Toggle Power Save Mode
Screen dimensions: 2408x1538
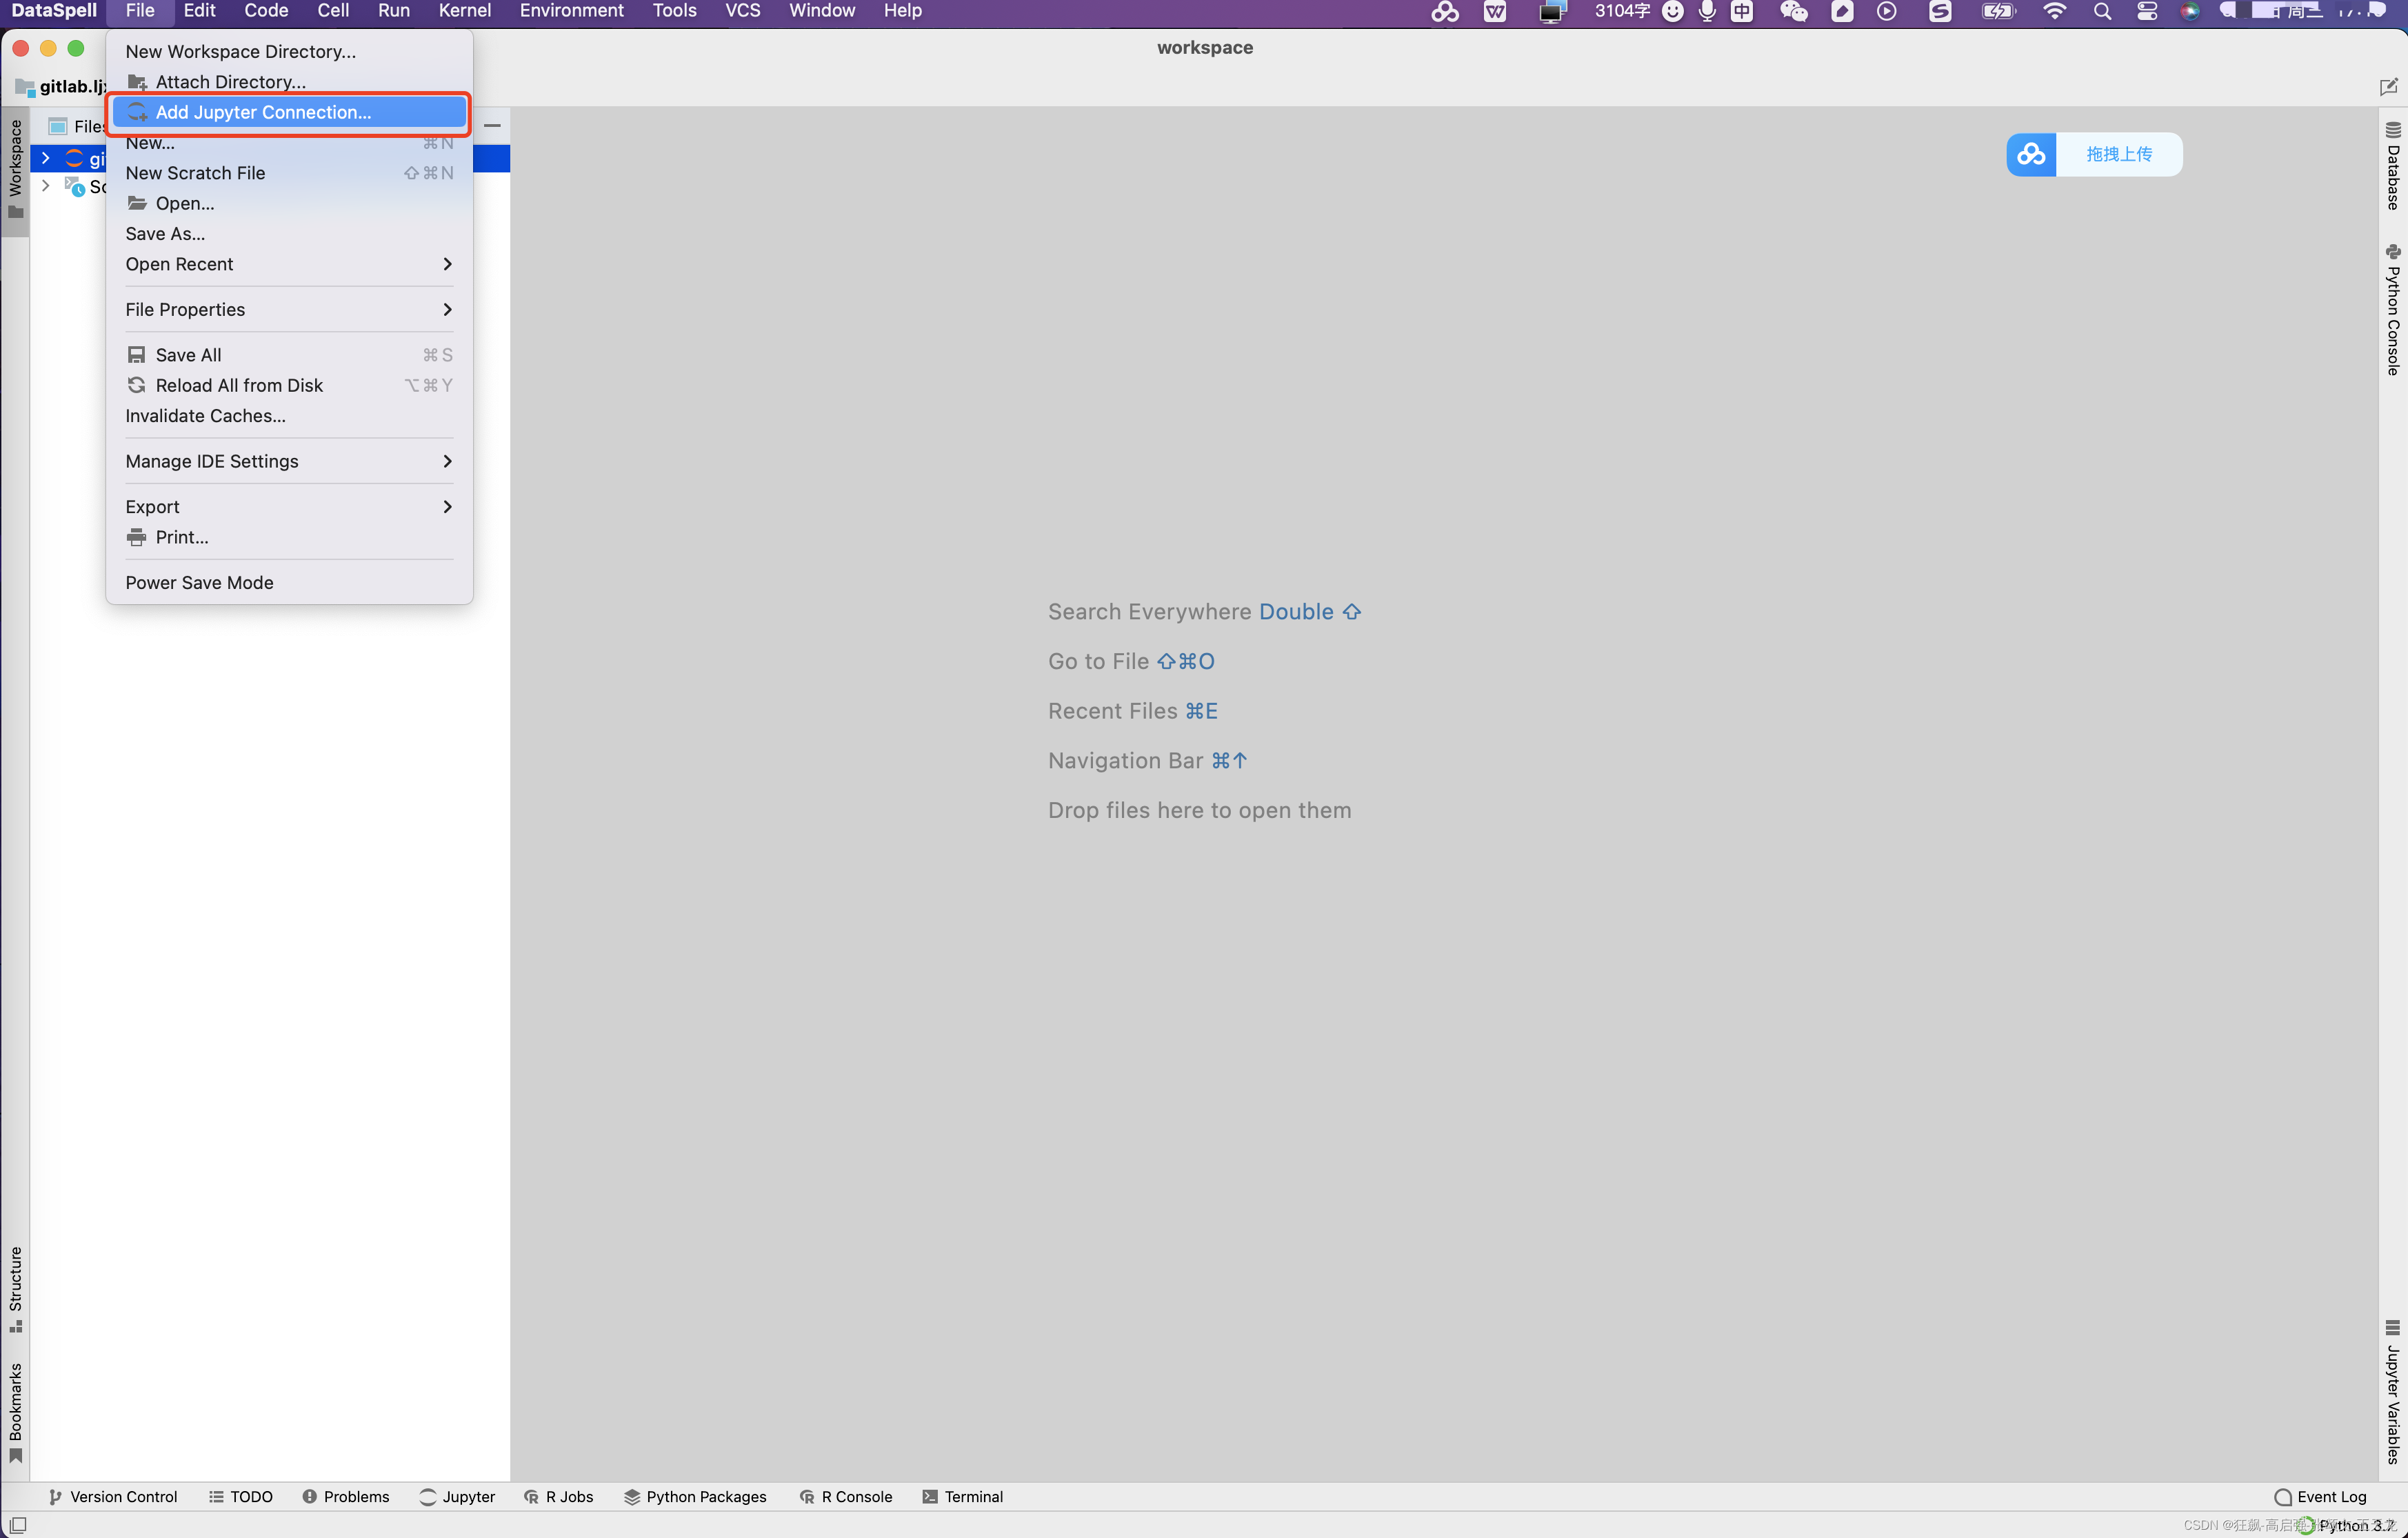pos(199,582)
